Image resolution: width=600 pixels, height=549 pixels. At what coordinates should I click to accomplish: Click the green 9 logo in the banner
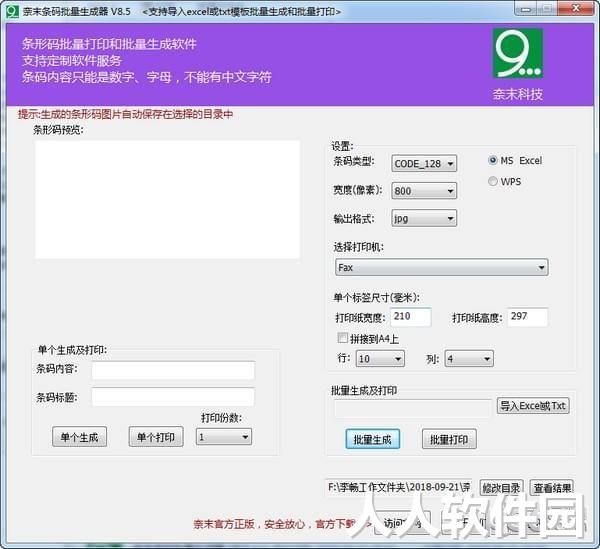point(517,54)
